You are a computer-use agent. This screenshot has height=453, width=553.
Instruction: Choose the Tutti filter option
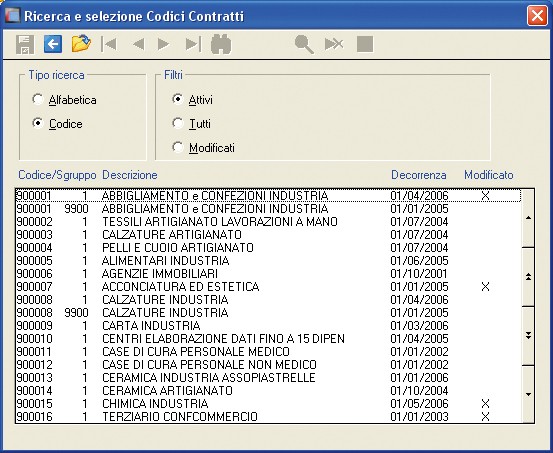point(191,124)
